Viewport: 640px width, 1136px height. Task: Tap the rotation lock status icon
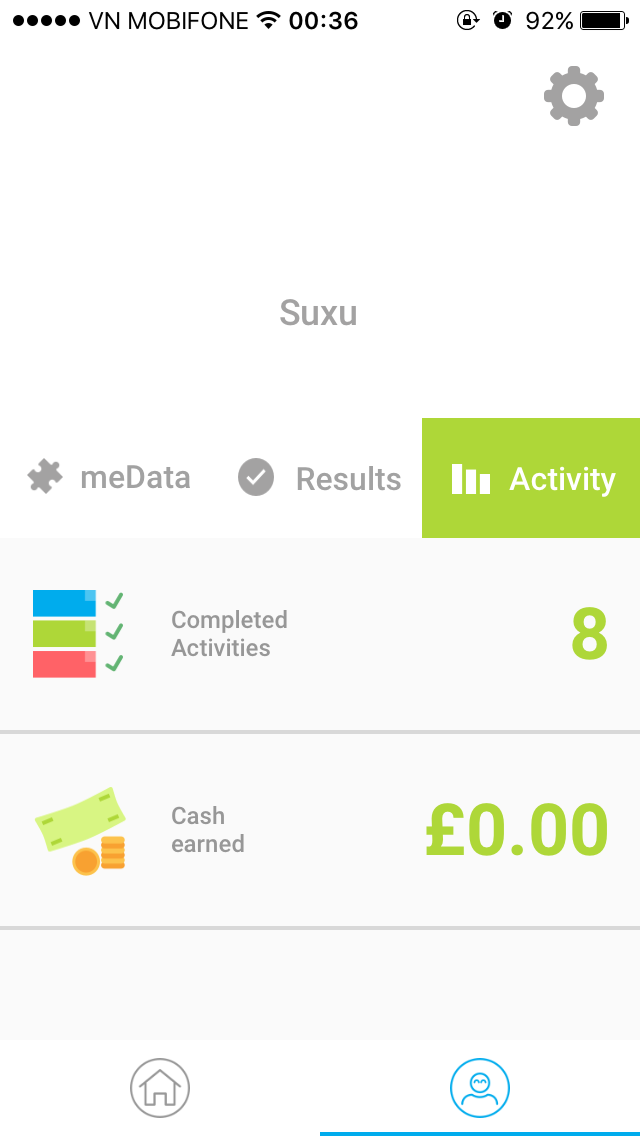tap(467, 20)
